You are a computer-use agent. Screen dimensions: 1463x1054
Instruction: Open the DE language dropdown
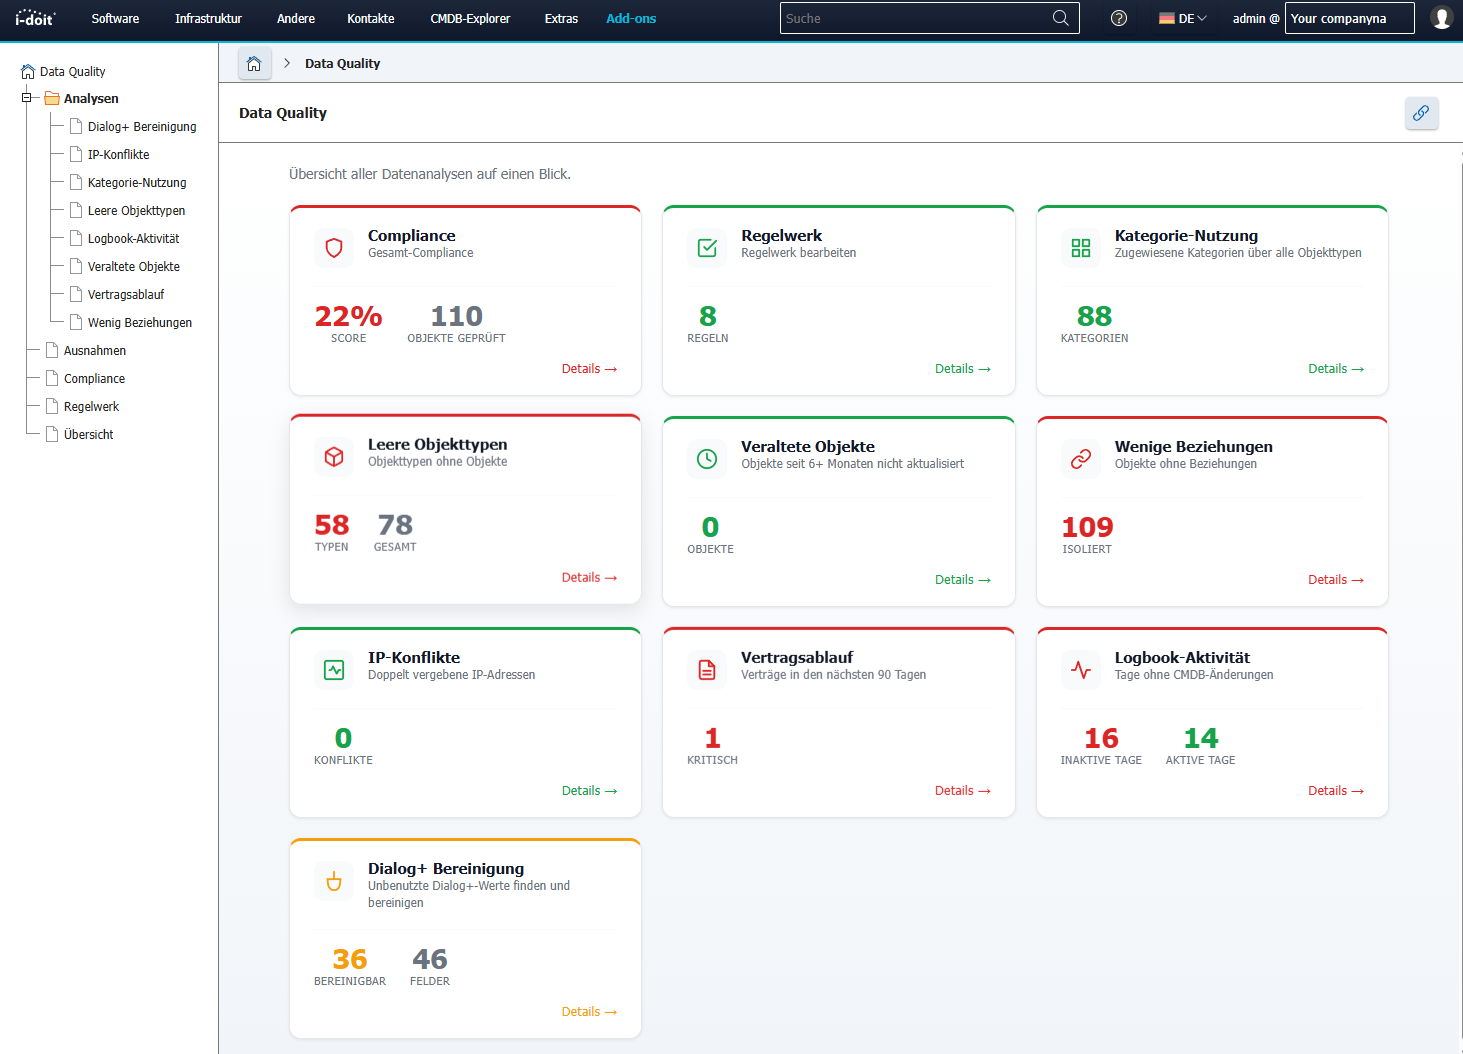click(x=1182, y=18)
